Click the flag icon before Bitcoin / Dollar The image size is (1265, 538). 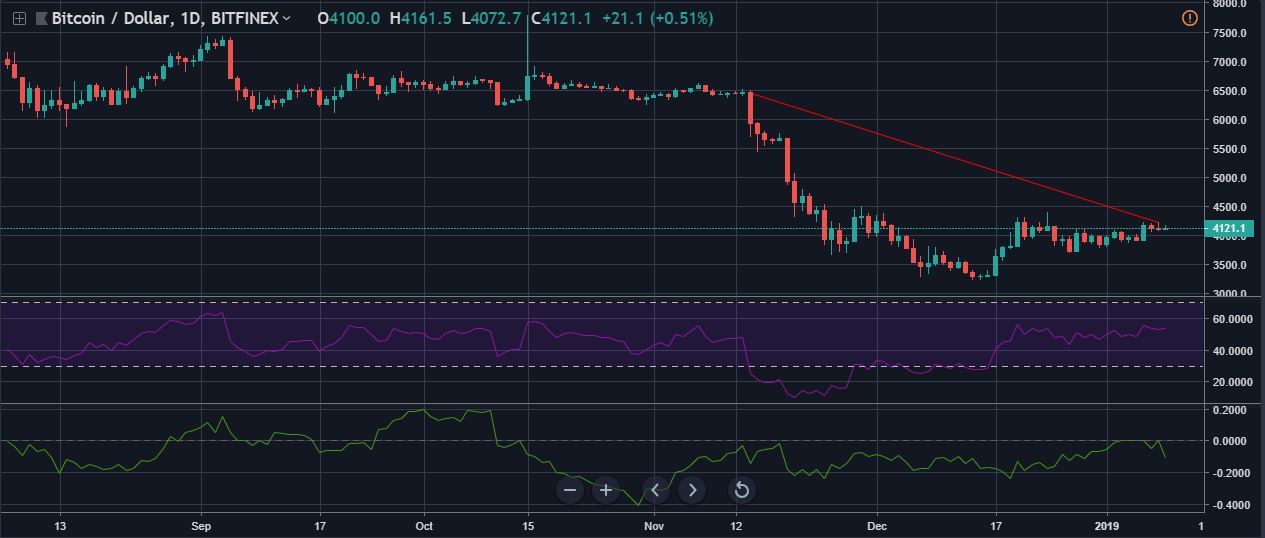(x=41, y=18)
